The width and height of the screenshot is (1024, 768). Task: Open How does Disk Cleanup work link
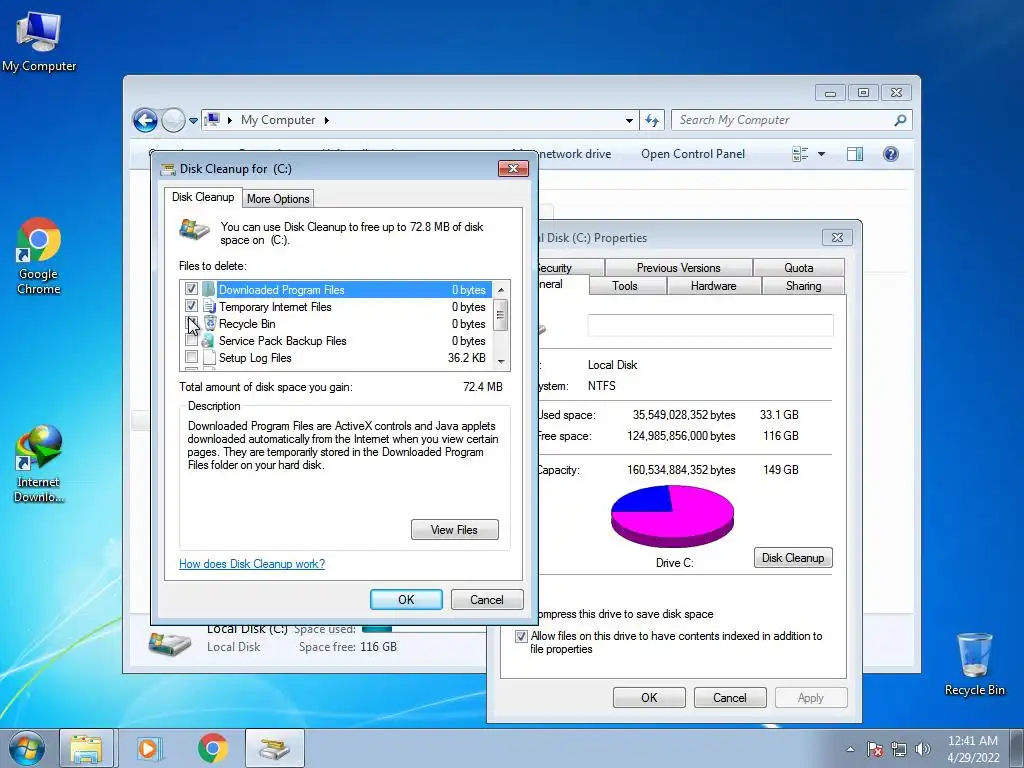[x=252, y=564]
